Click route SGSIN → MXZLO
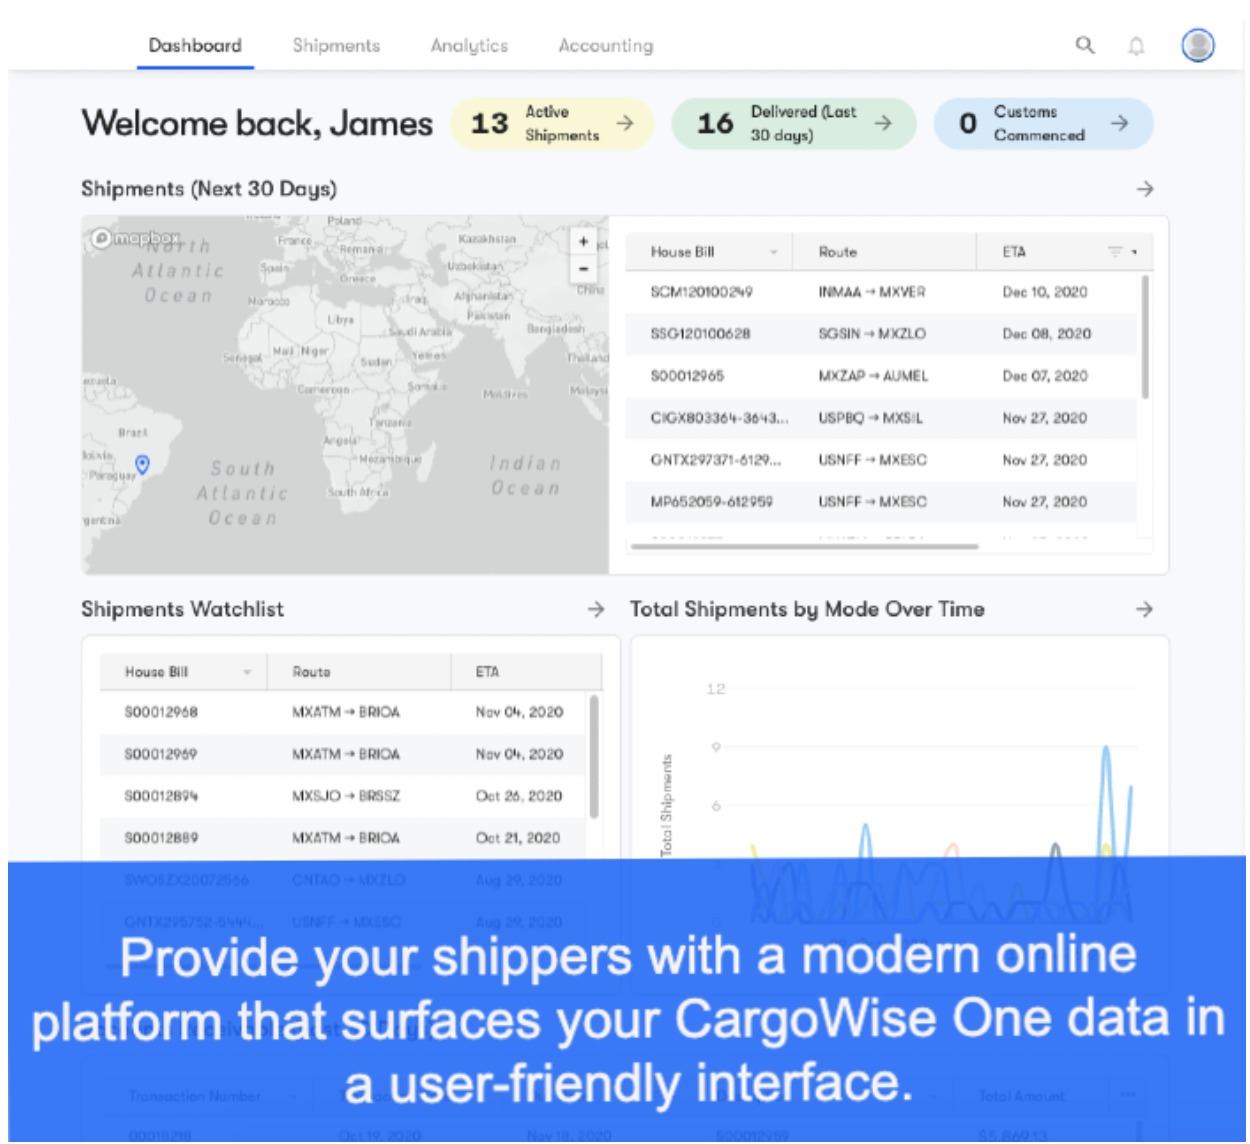This screenshot has height=1144, width=1250. (x=872, y=334)
